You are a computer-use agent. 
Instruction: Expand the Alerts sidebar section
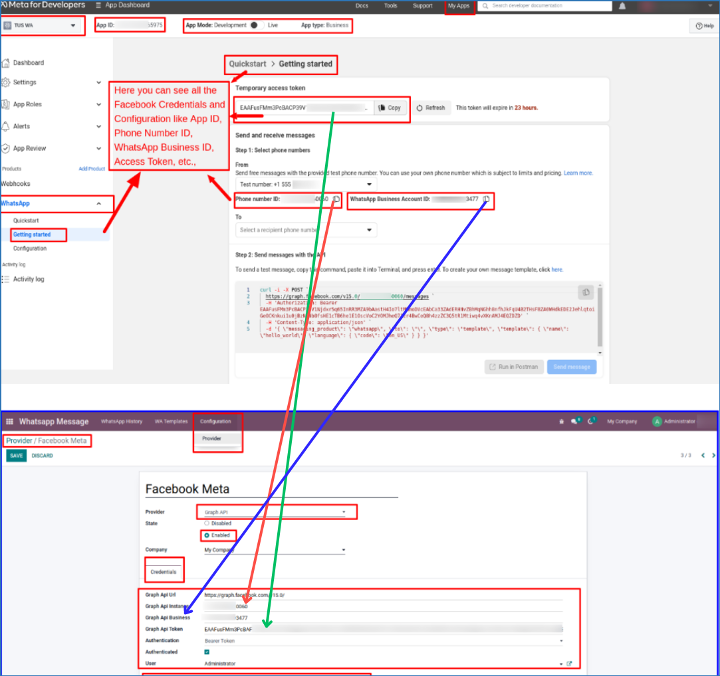tap(99, 126)
